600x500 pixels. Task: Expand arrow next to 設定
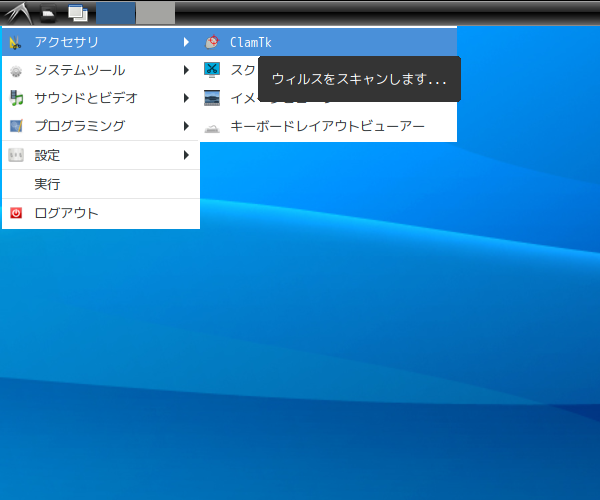coord(186,155)
